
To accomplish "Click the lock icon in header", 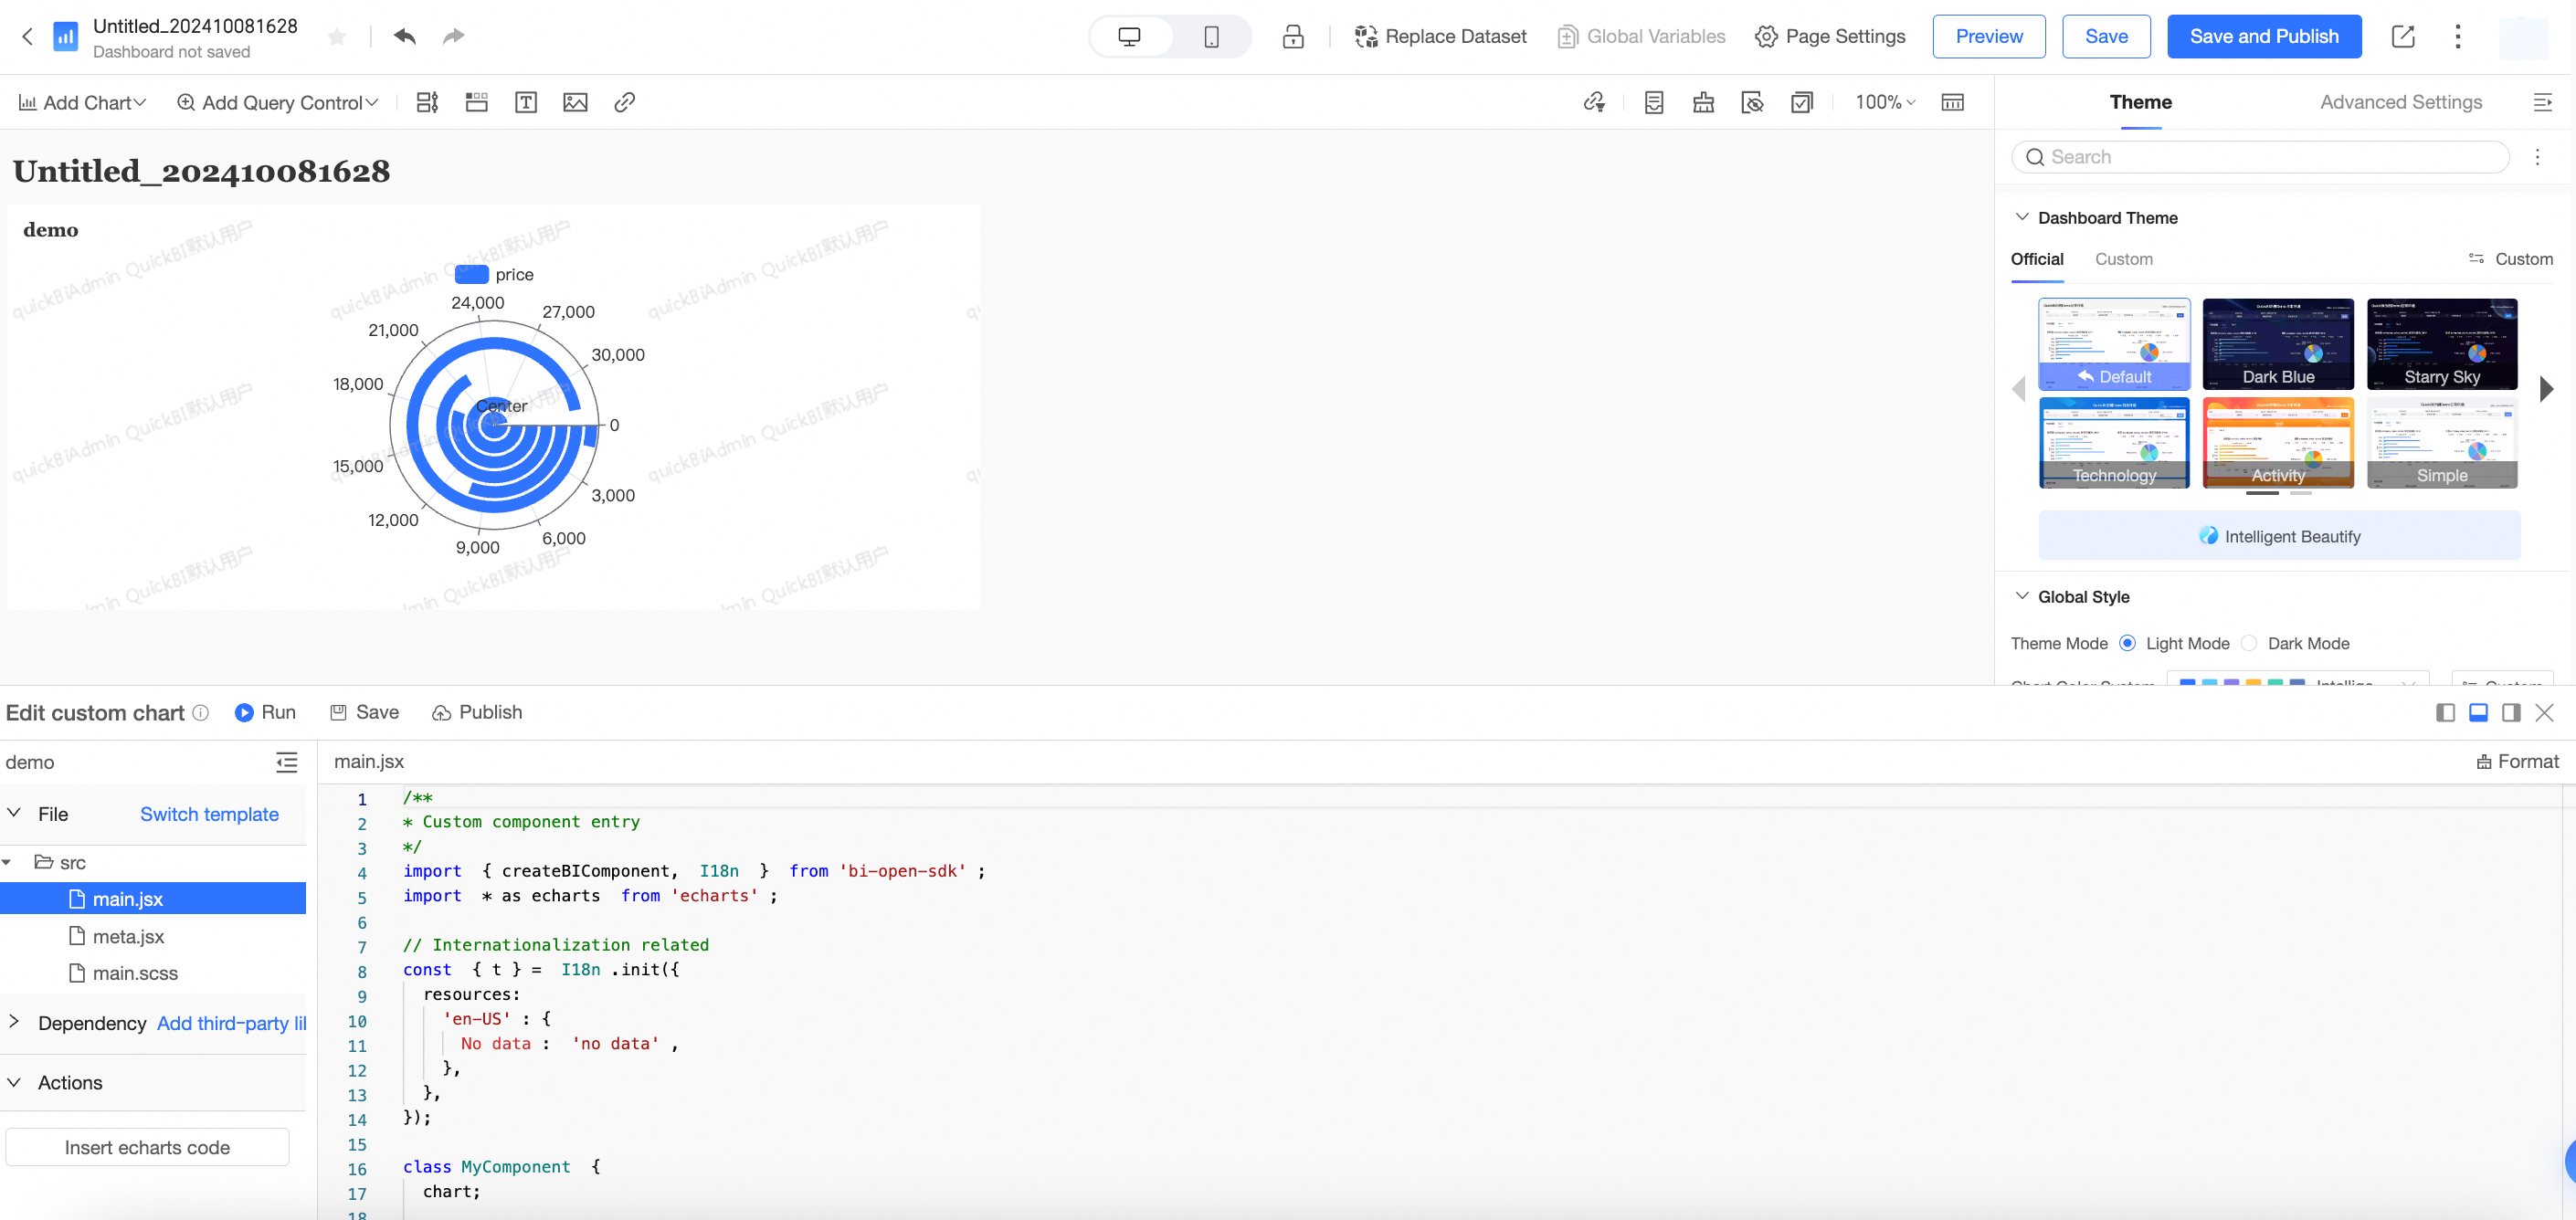I will (1292, 36).
